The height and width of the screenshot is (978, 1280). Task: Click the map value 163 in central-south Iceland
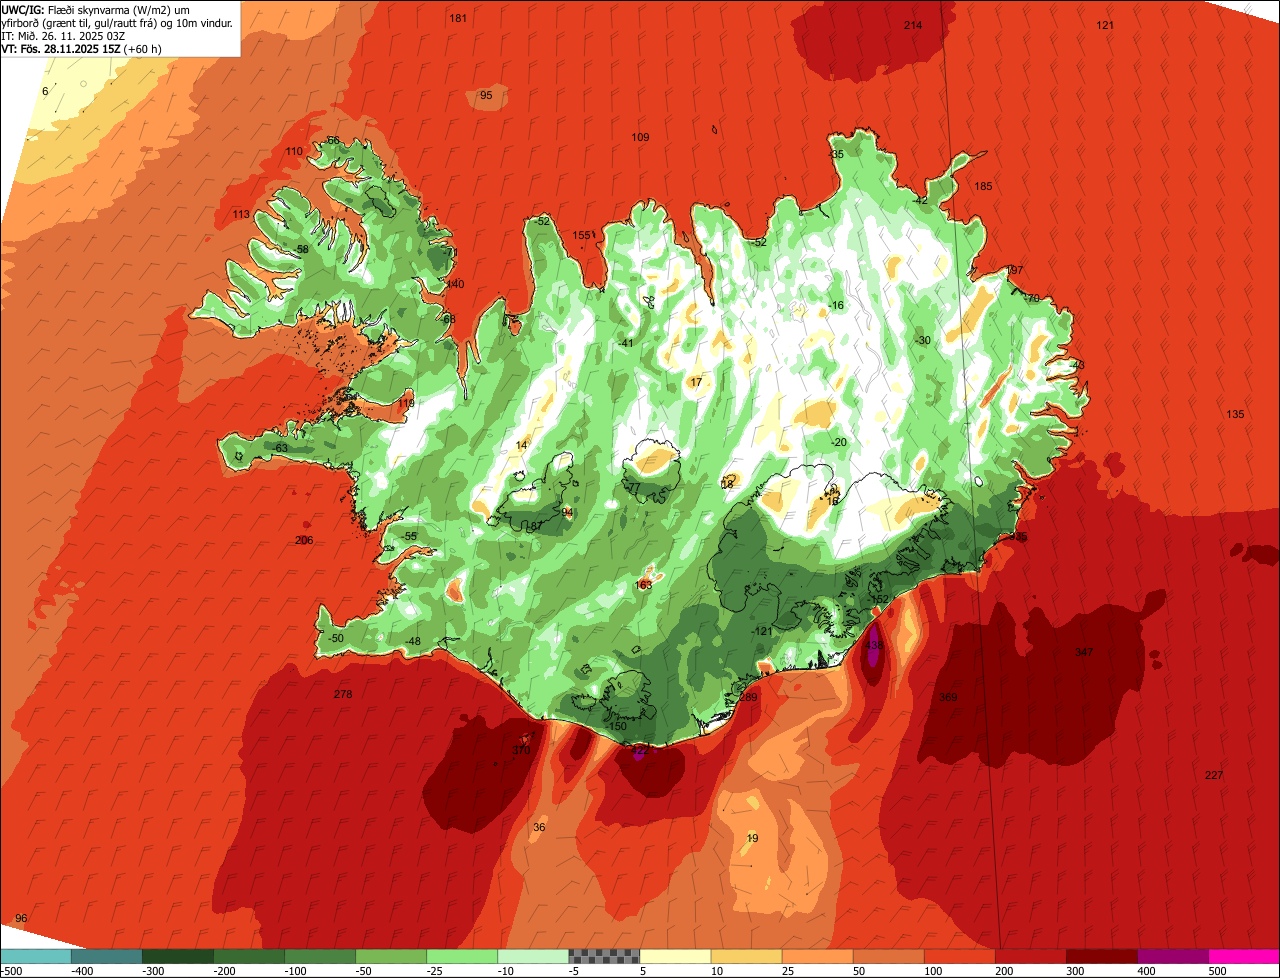click(644, 585)
